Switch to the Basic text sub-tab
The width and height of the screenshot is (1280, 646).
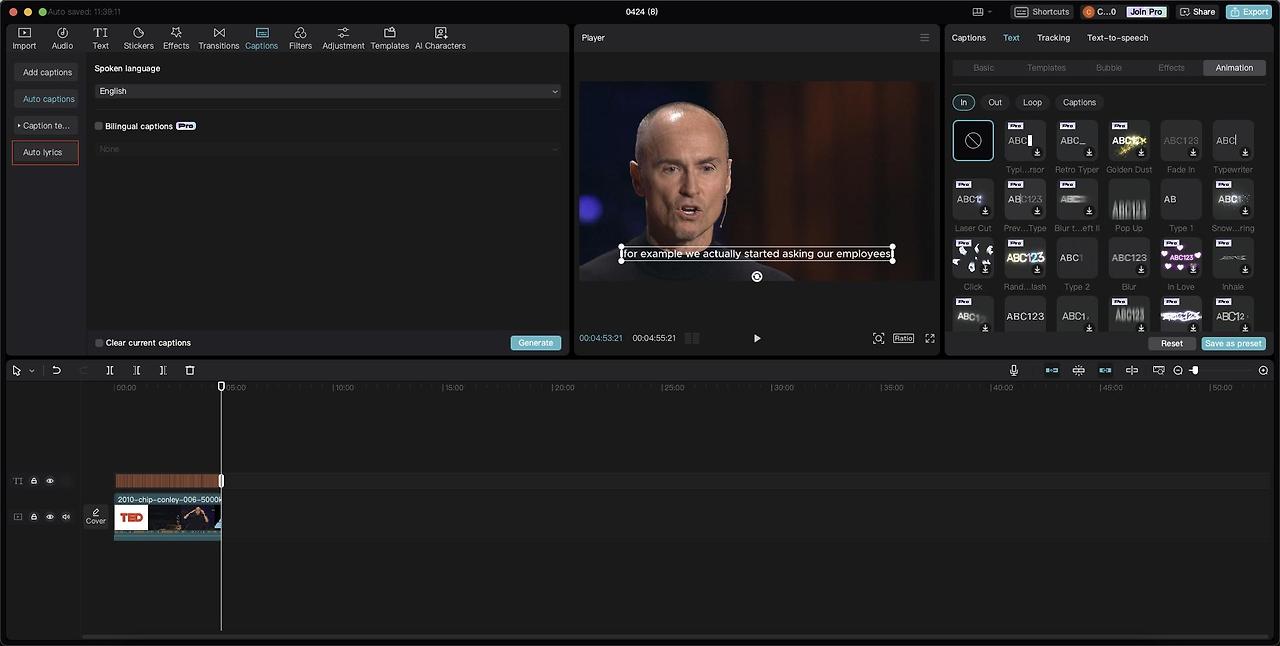pyautogui.click(x=984, y=68)
